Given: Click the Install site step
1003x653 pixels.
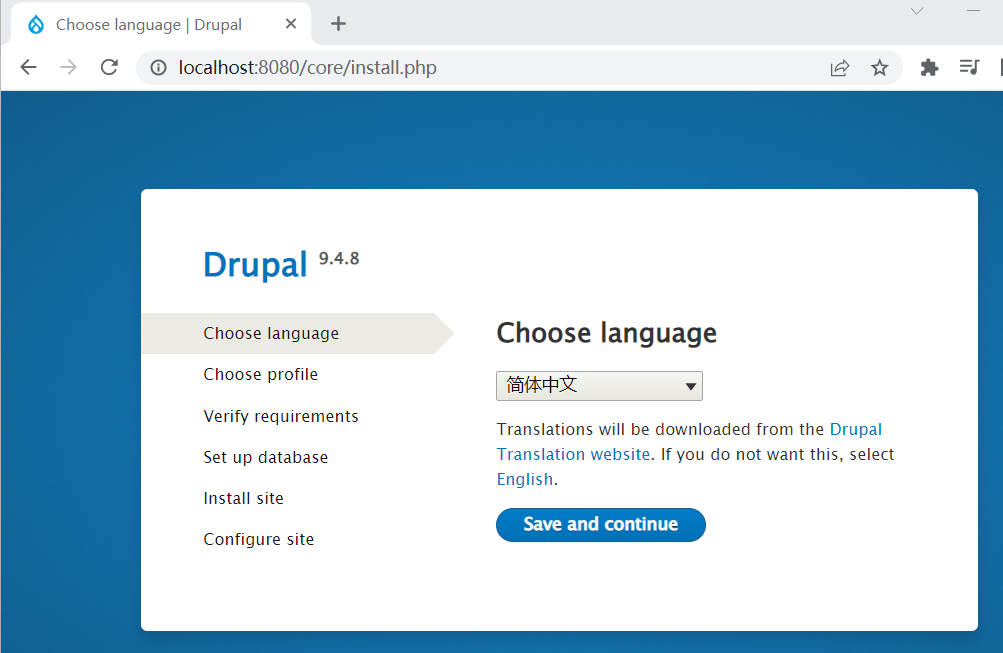Looking at the screenshot, I should [x=243, y=498].
